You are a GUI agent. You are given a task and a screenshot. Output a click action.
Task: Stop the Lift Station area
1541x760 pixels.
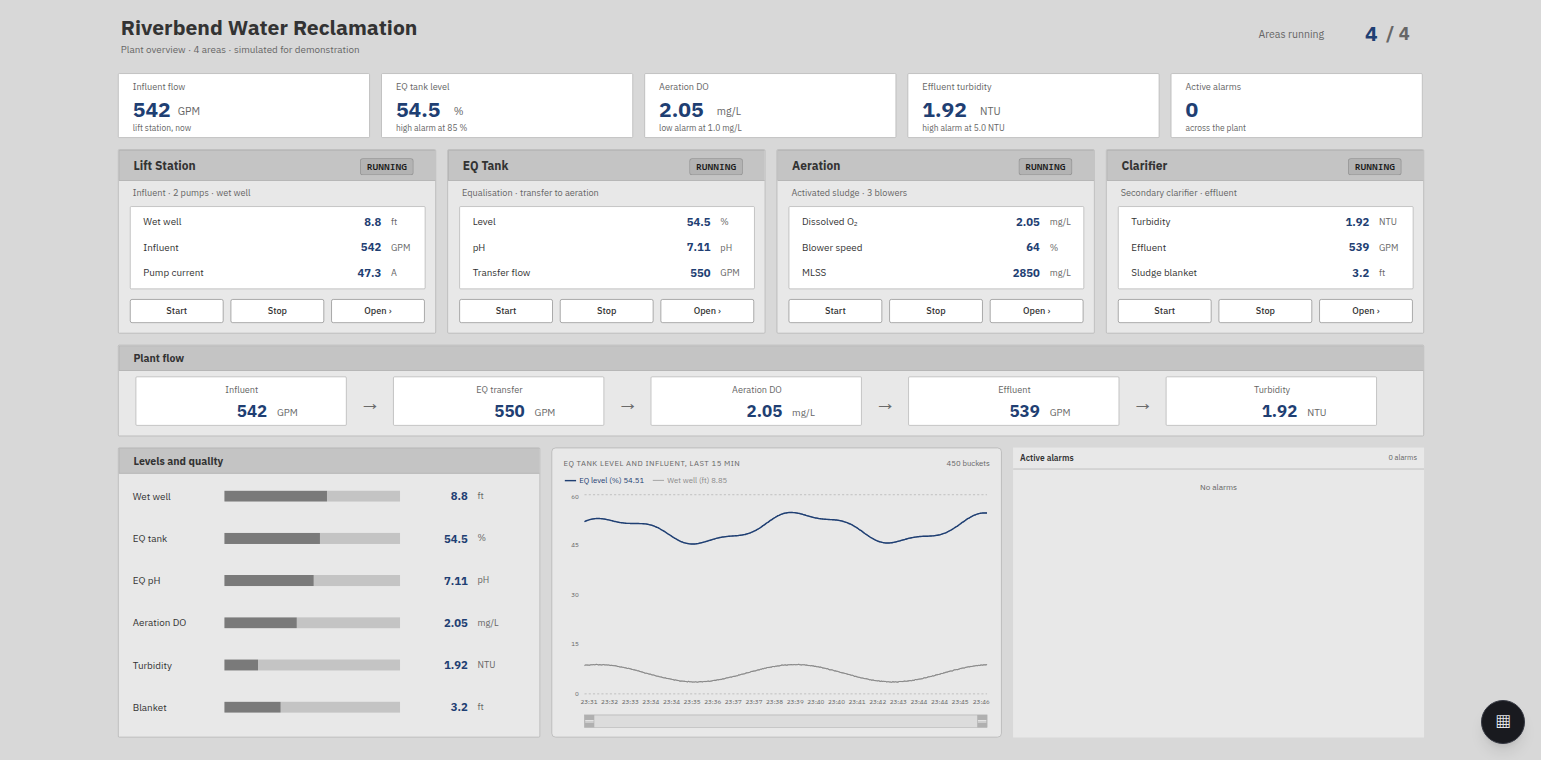(x=277, y=311)
